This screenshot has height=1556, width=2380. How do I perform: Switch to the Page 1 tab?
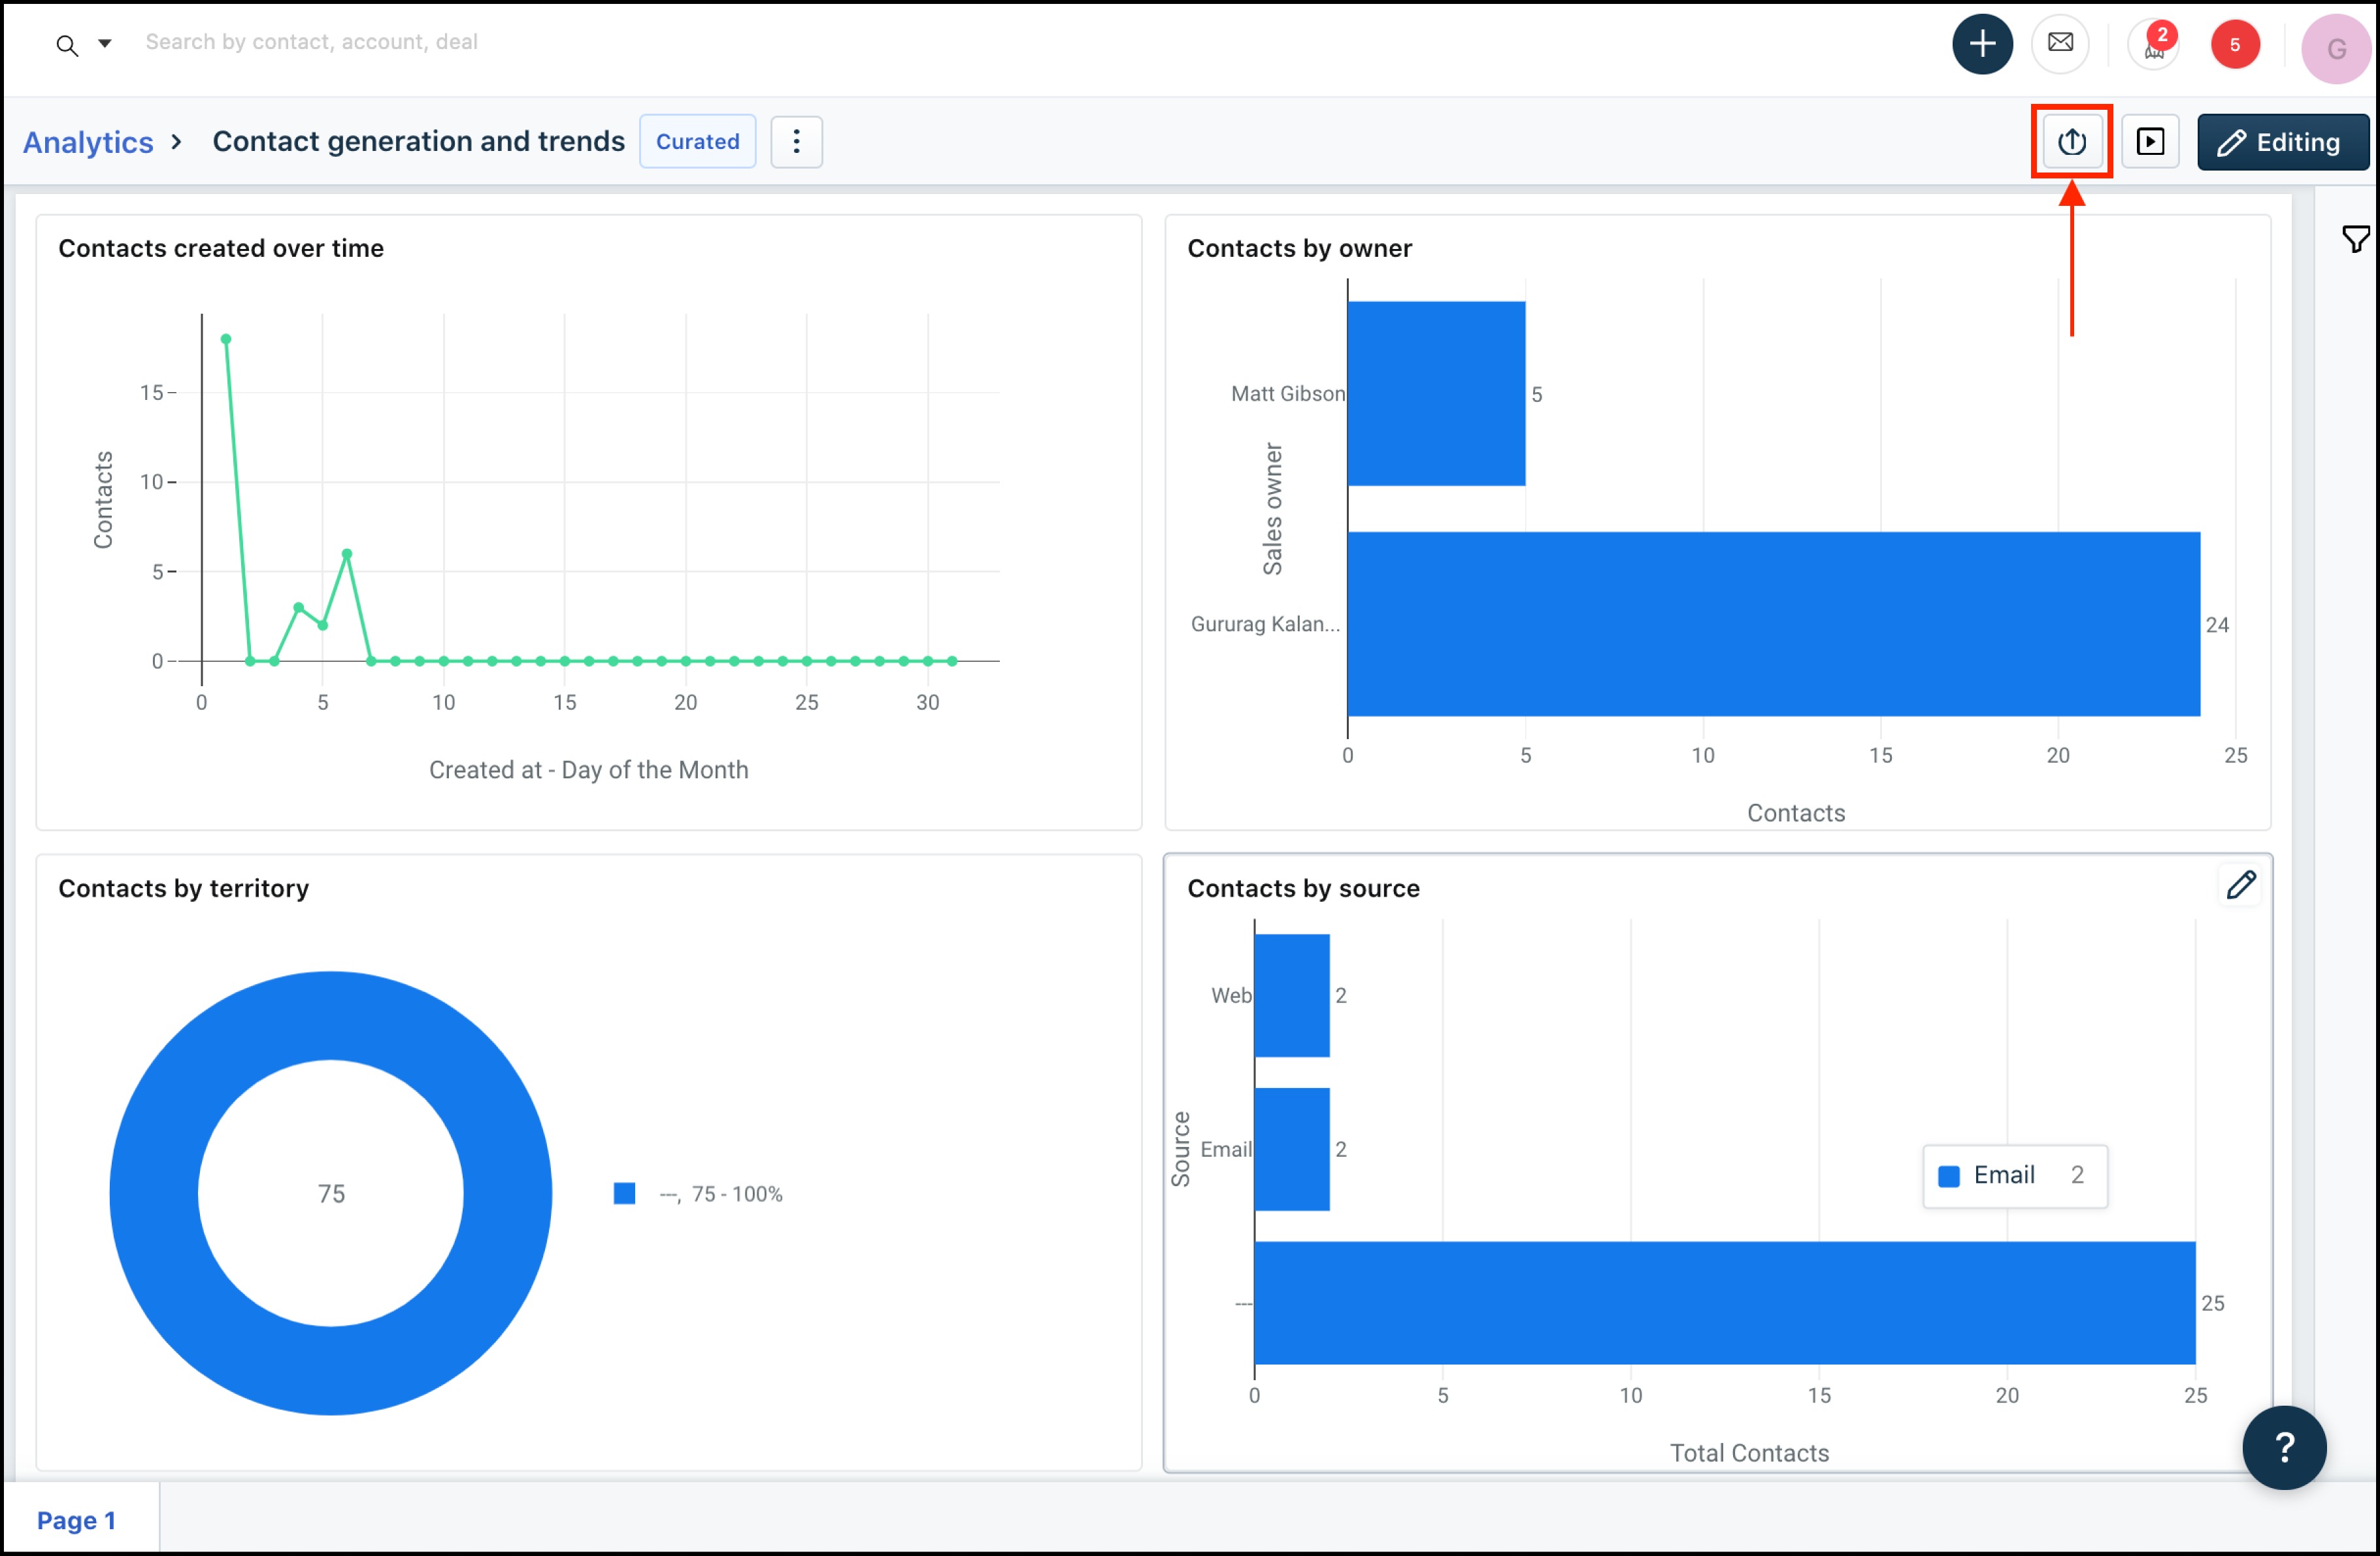tap(77, 1520)
